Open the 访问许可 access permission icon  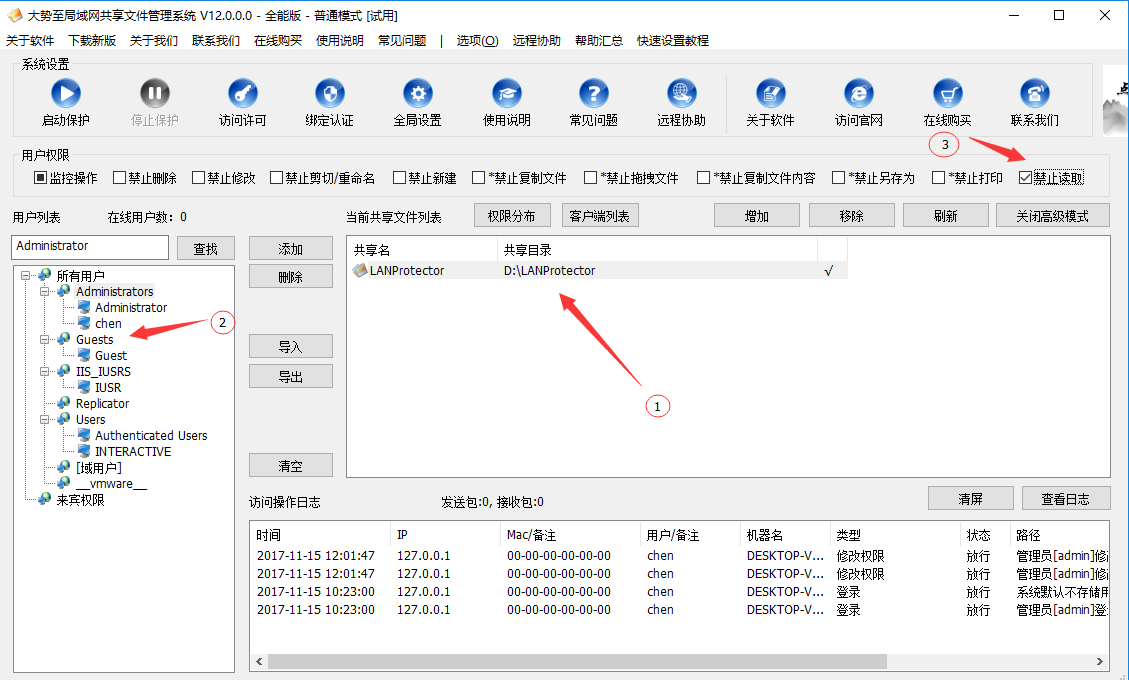[242, 95]
